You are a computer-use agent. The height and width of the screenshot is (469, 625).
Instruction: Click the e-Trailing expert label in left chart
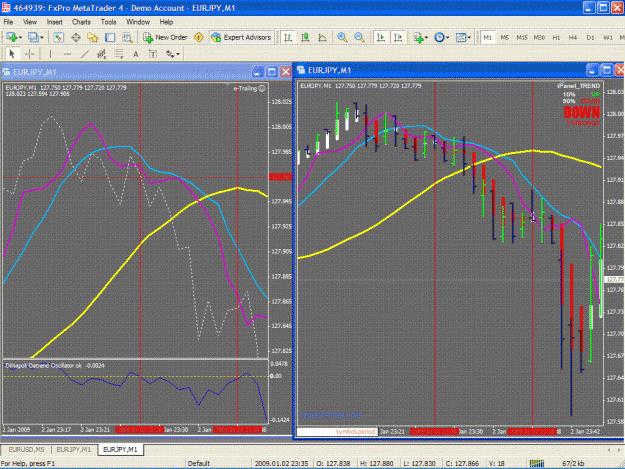coord(249,88)
